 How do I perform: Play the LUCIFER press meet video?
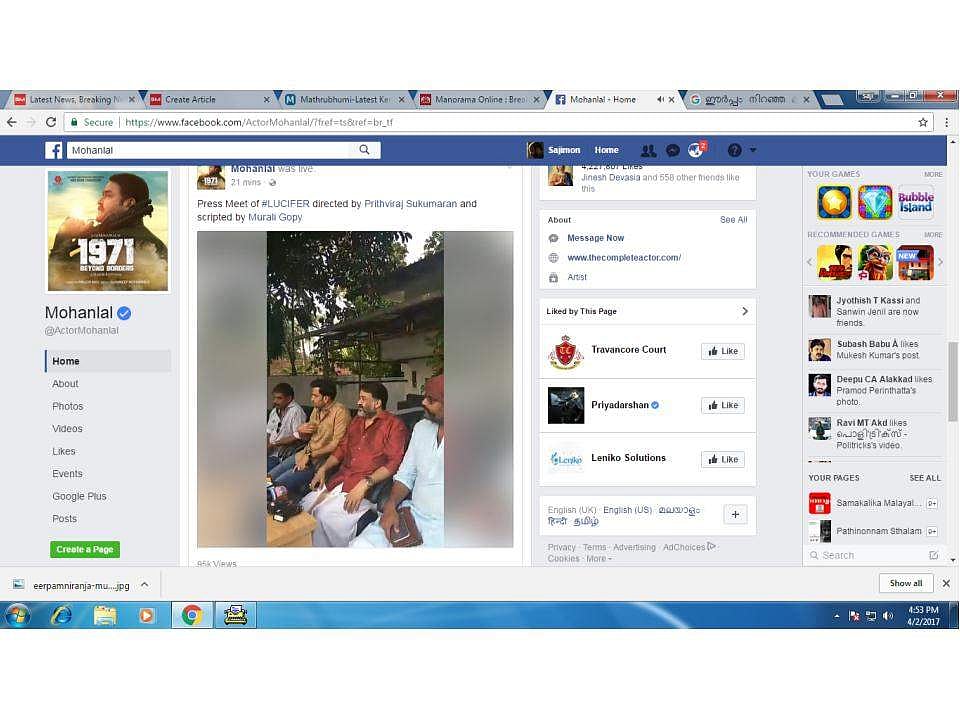[355, 389]
